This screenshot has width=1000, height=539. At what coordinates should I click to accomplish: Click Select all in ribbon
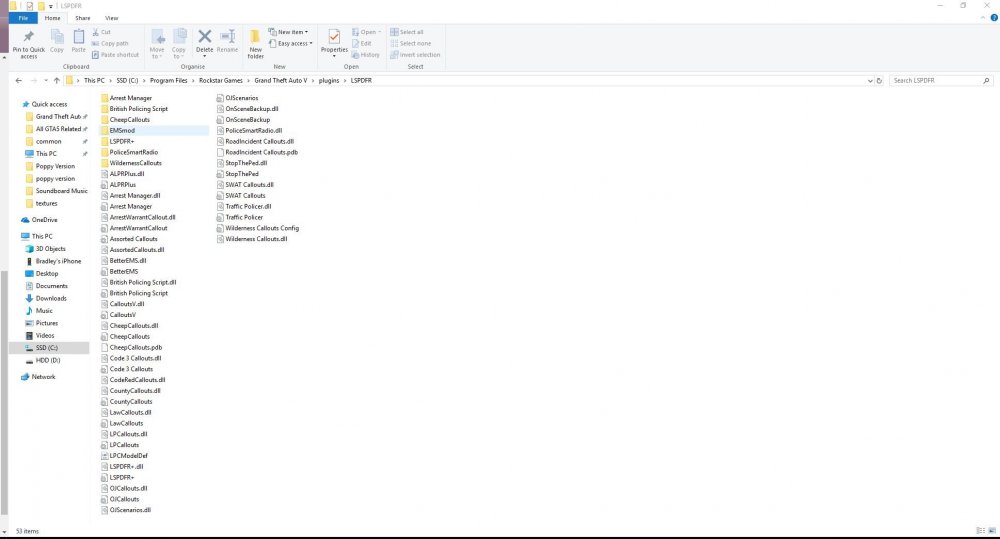pos(407,32)
